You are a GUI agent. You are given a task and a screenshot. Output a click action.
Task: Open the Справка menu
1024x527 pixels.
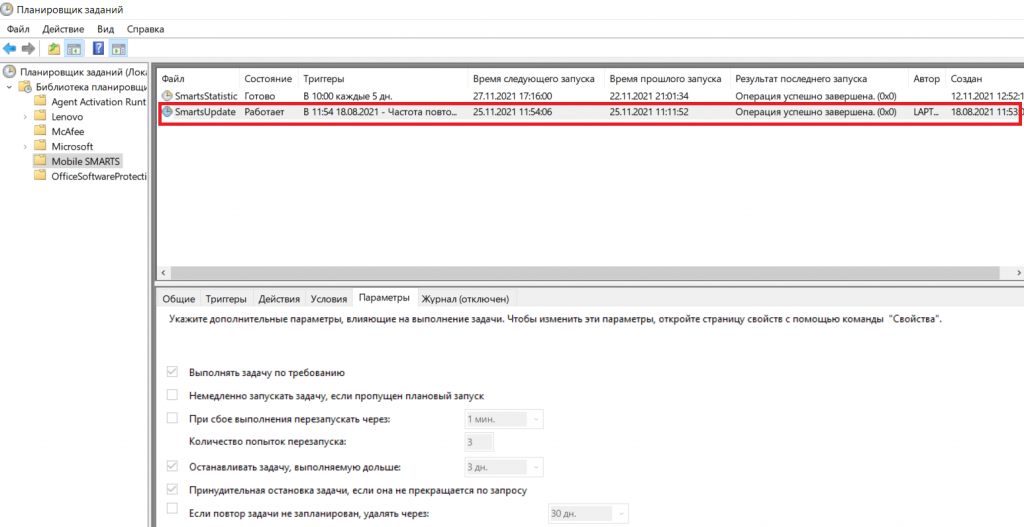tap(145, 29)
